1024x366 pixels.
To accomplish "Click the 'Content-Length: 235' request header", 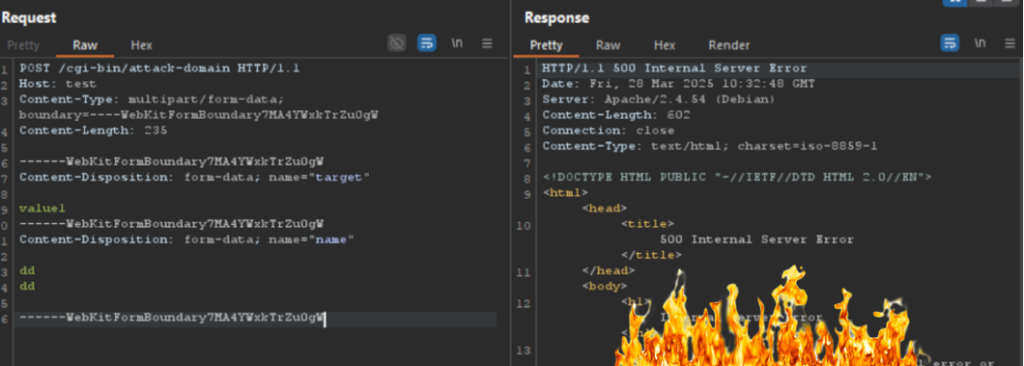I will [93, 130].
